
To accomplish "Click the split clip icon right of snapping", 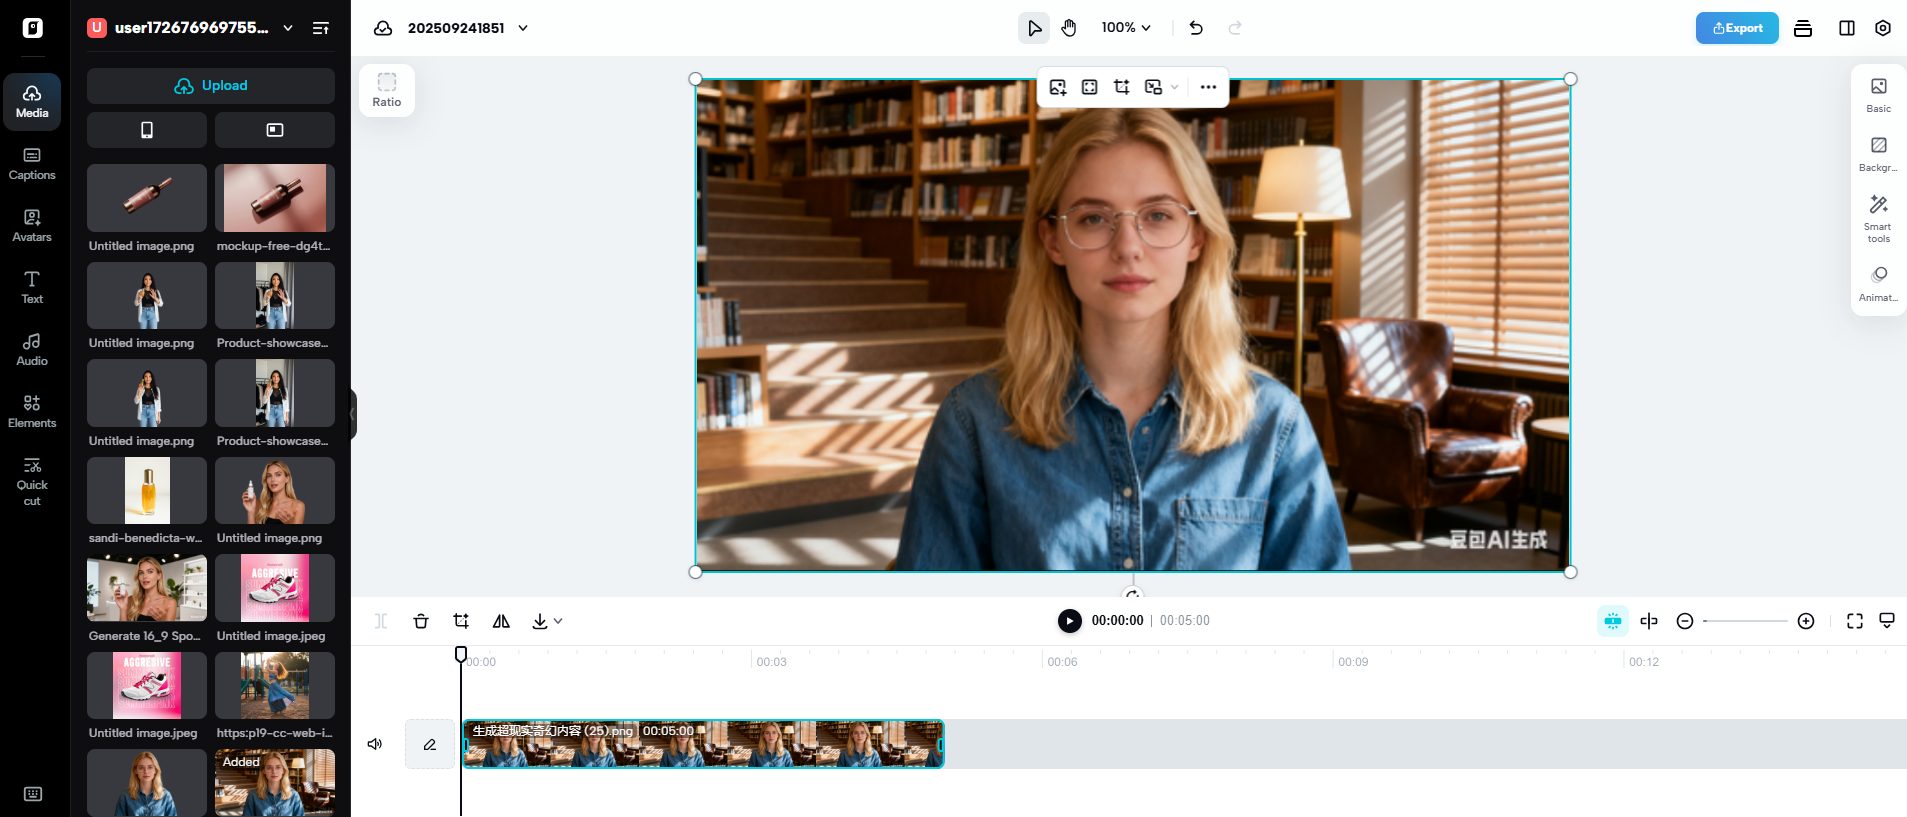I will click(x=1649, y=621).
